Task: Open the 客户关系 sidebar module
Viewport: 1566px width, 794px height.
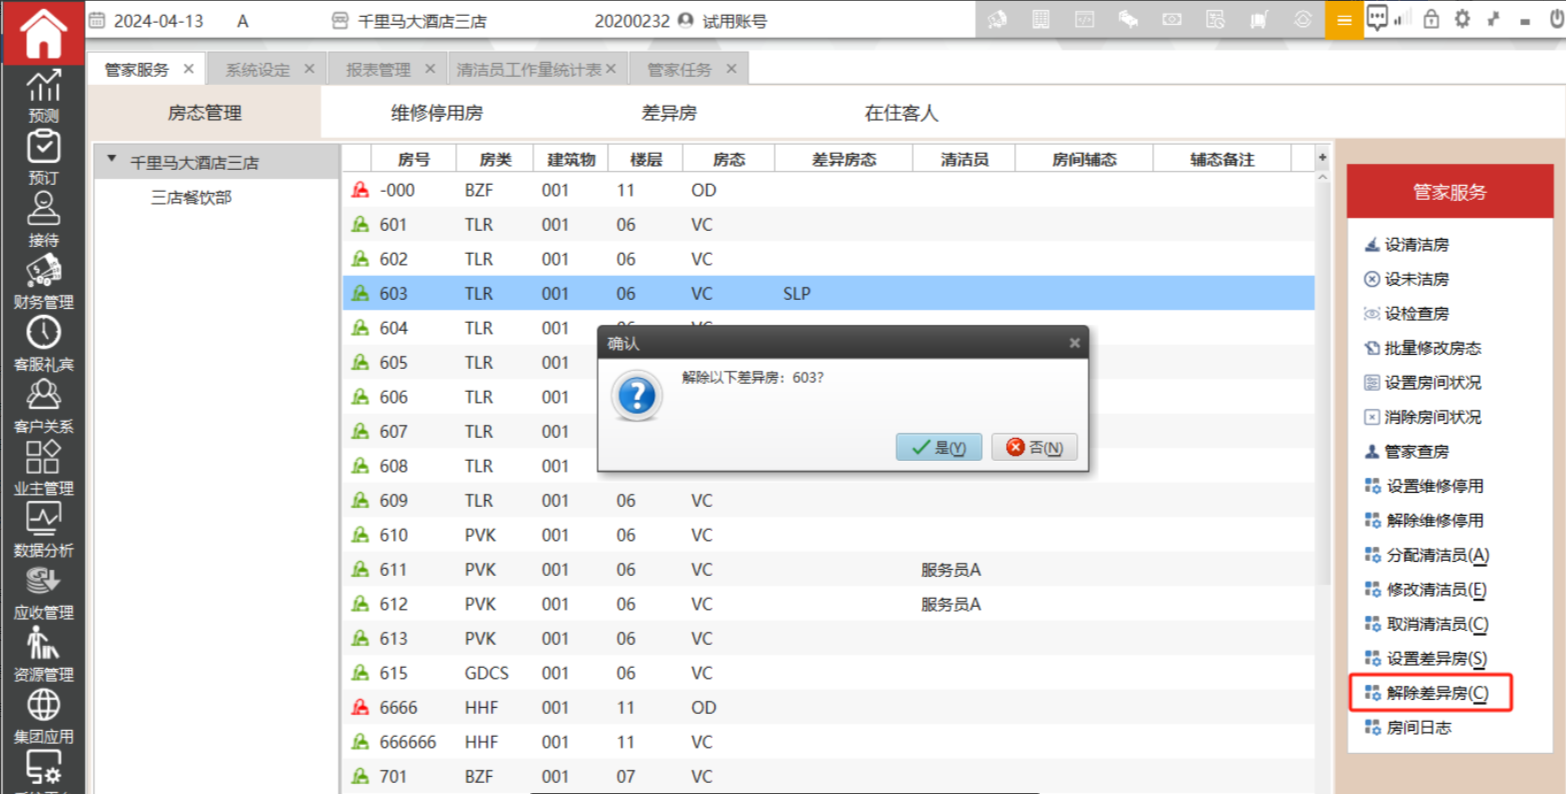Action: (x=43, y=405)
